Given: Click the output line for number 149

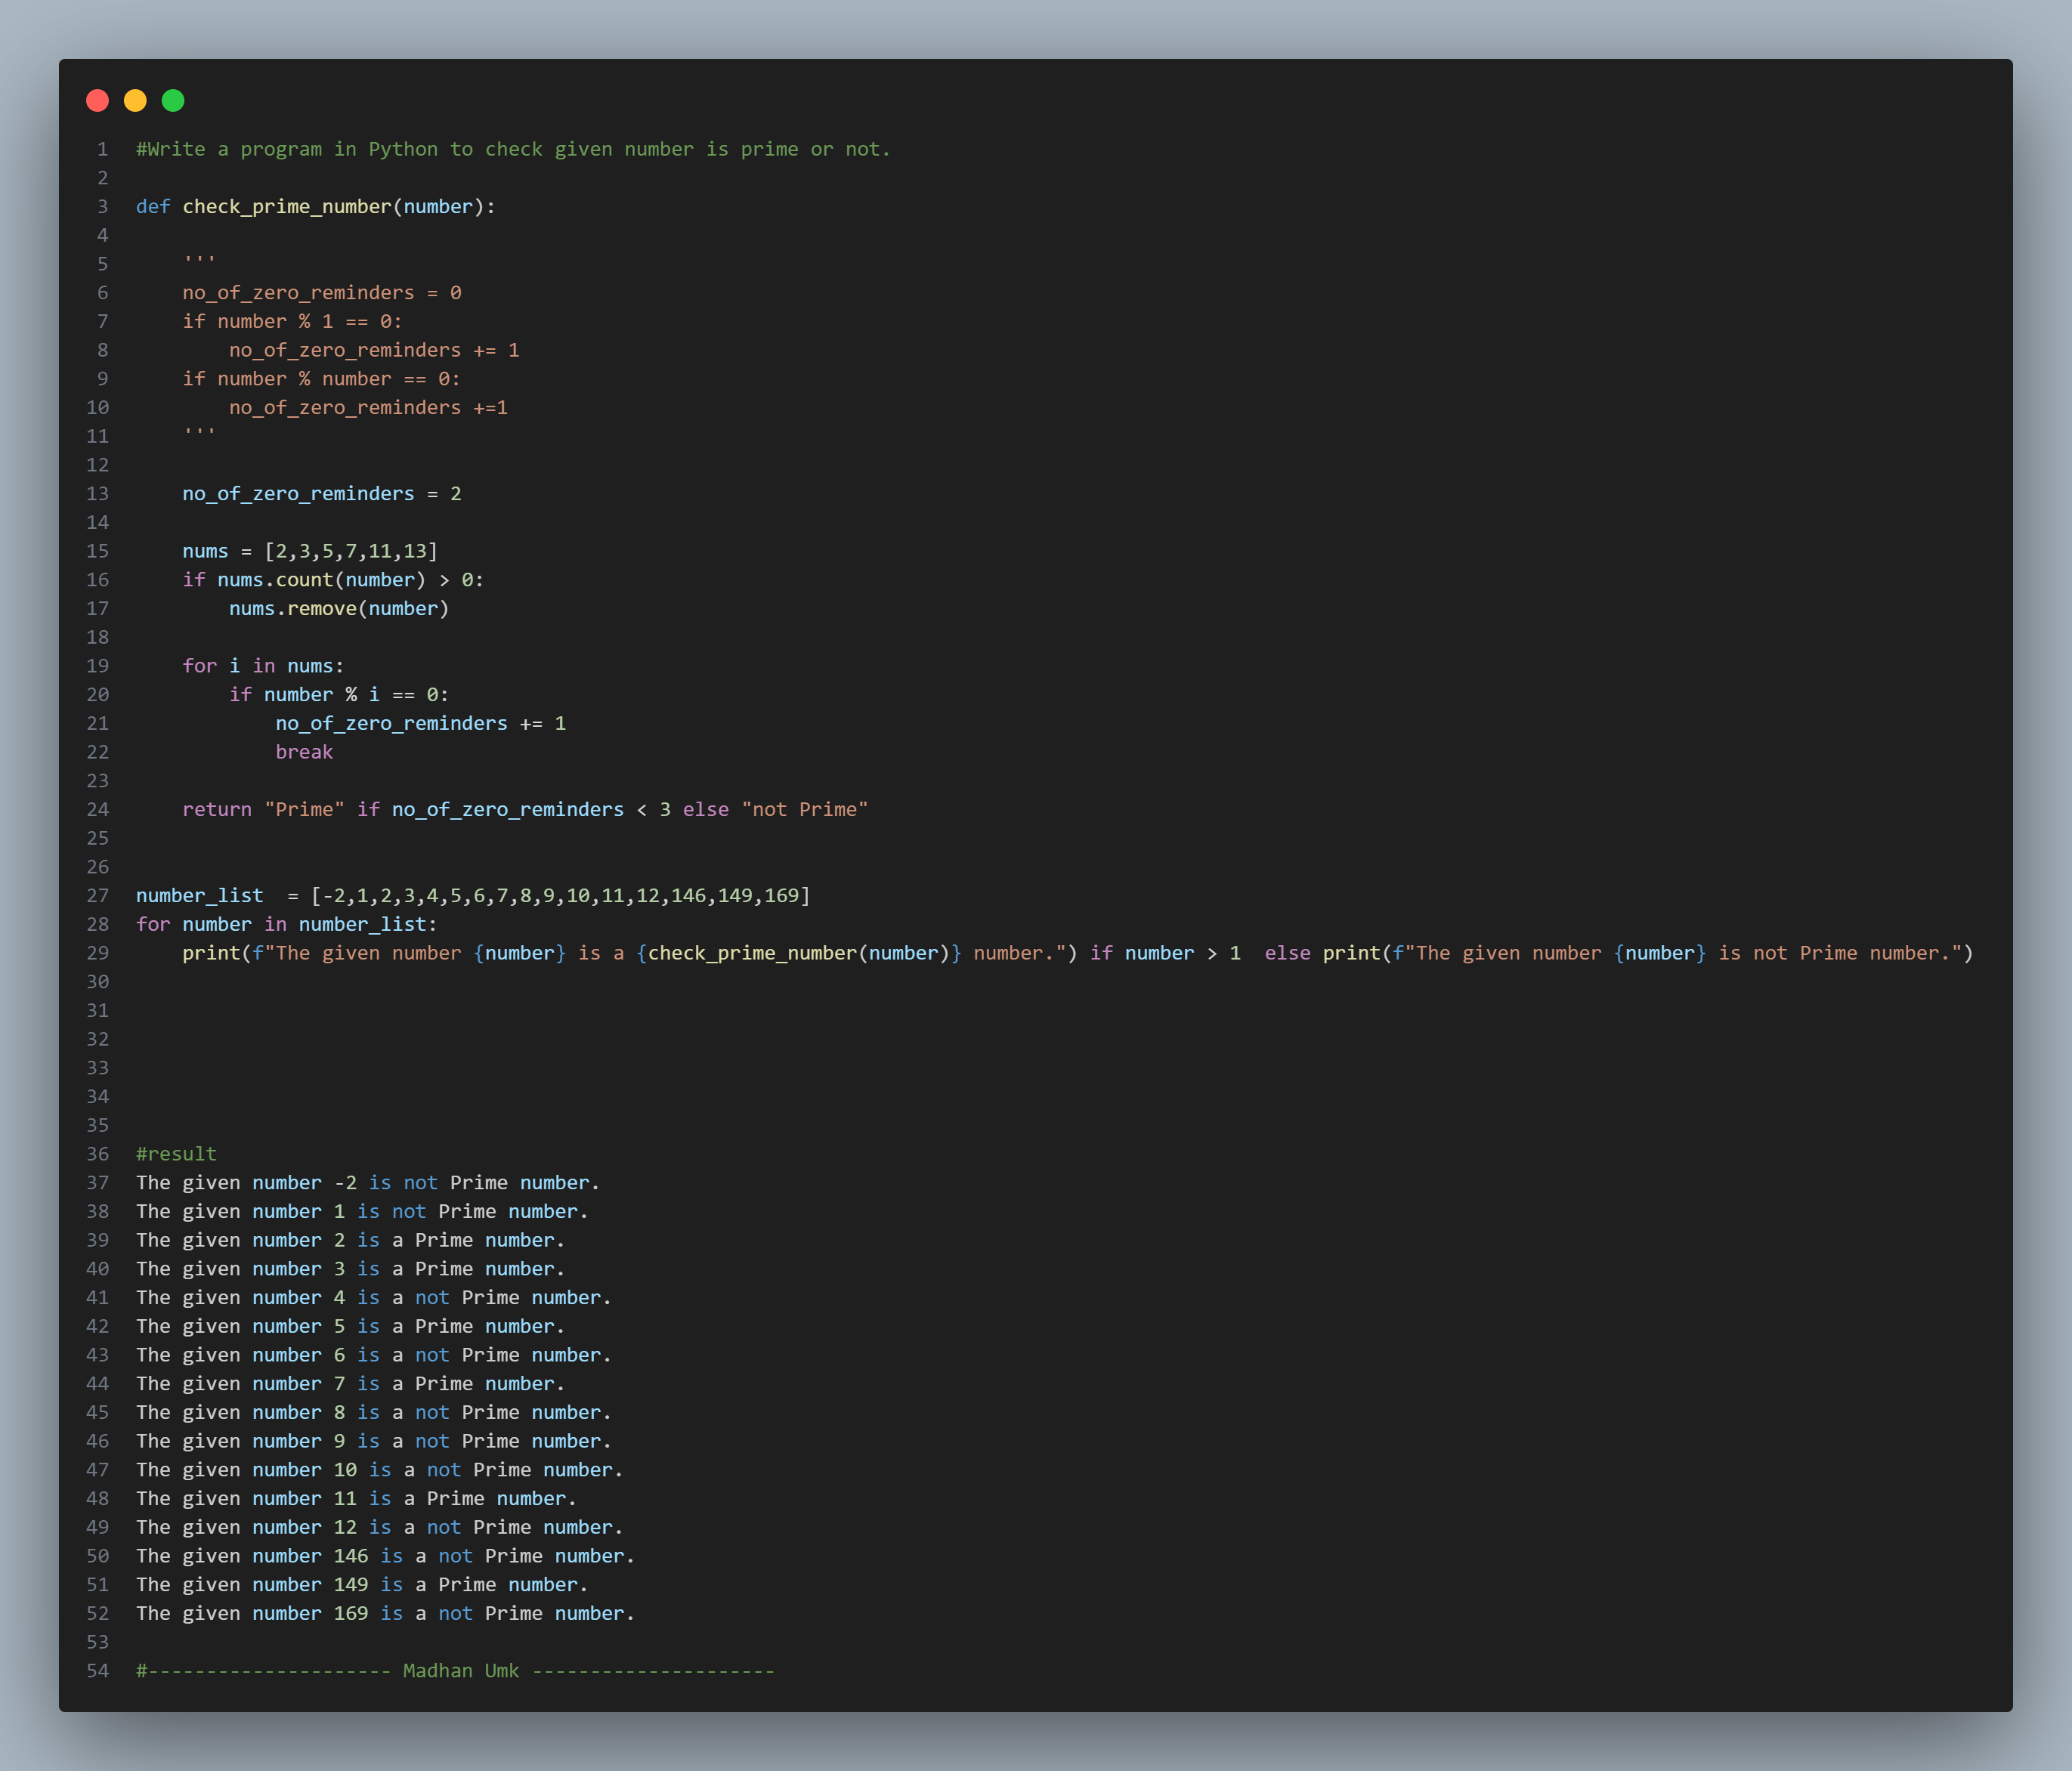Looking at the screenshot, I should (361, 1585).
